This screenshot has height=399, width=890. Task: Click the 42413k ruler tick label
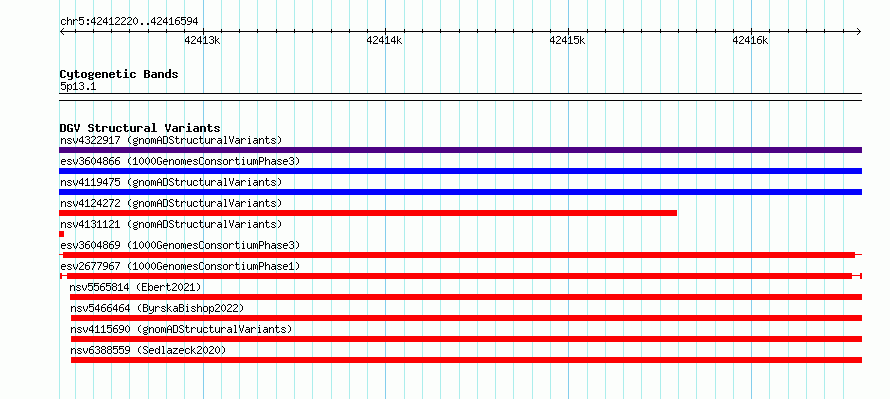(x=202, y=40)
